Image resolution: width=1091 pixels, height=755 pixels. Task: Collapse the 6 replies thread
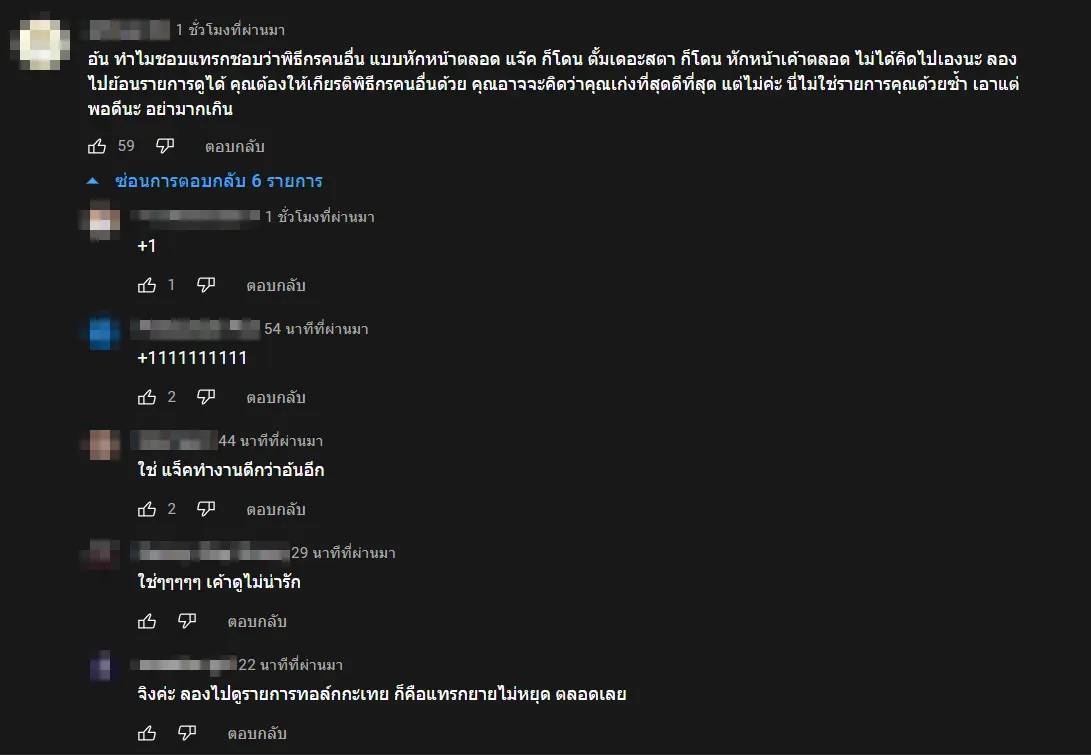click(218, 181)
